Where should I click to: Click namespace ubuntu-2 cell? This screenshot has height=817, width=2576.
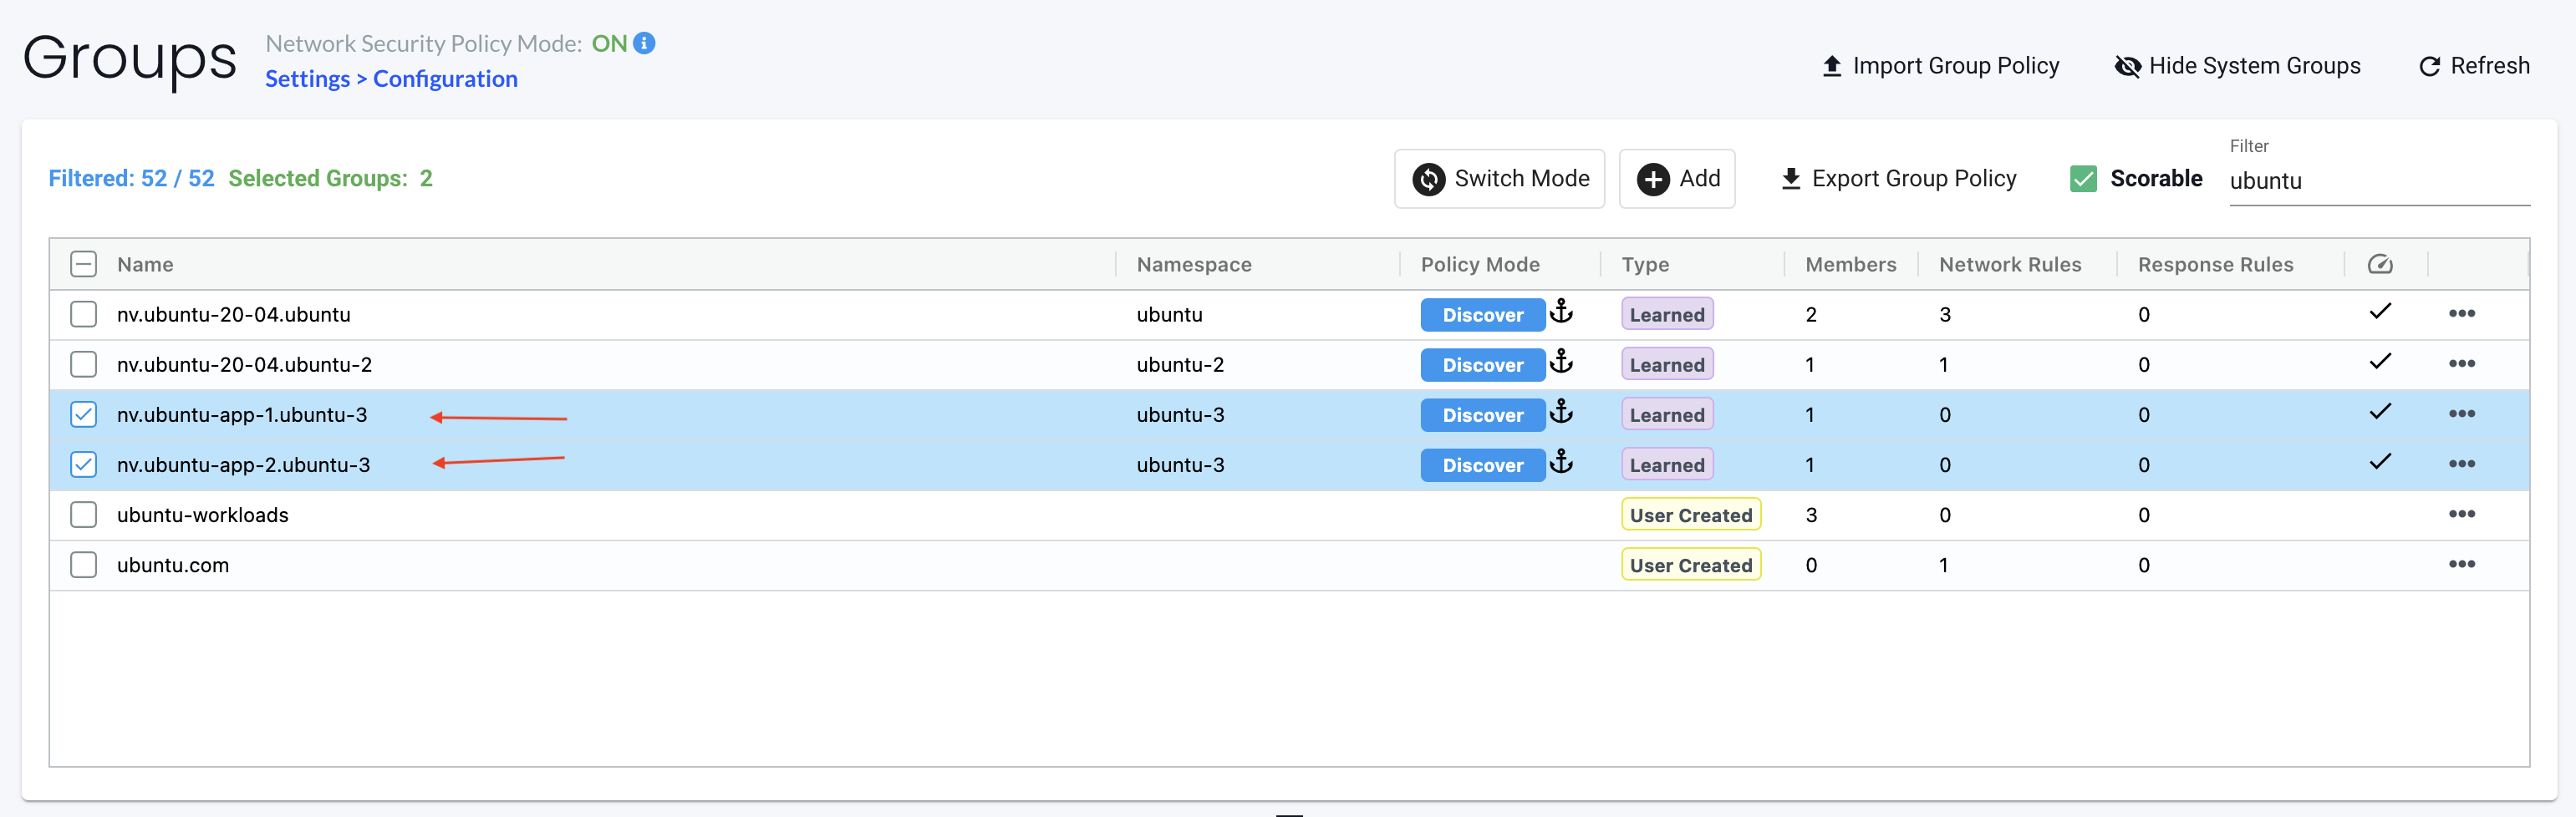tap(1180, 365)
